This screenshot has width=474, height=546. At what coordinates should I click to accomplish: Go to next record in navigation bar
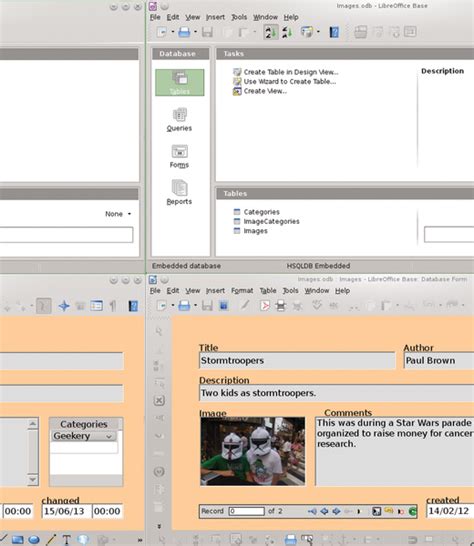pos(336,511)
